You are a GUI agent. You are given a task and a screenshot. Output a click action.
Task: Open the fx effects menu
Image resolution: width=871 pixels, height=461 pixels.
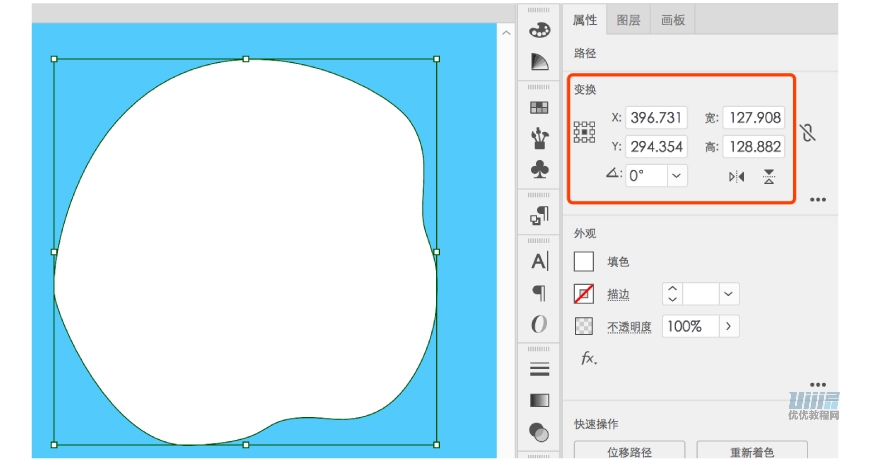click(589, 358)
